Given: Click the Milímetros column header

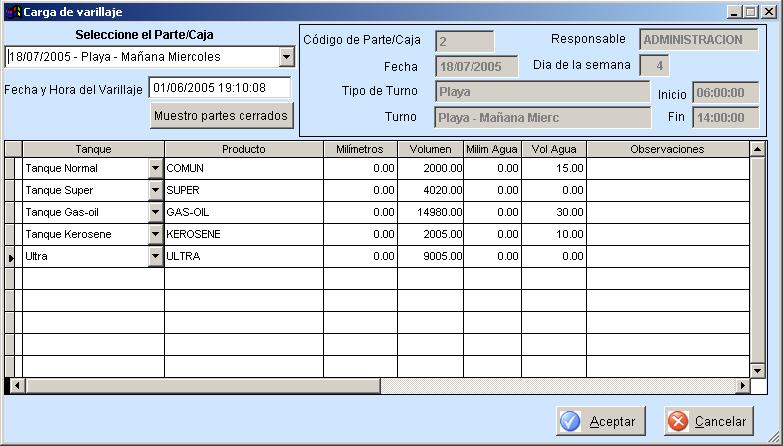Looking at the screenshot, I should [x=360, y=149].
